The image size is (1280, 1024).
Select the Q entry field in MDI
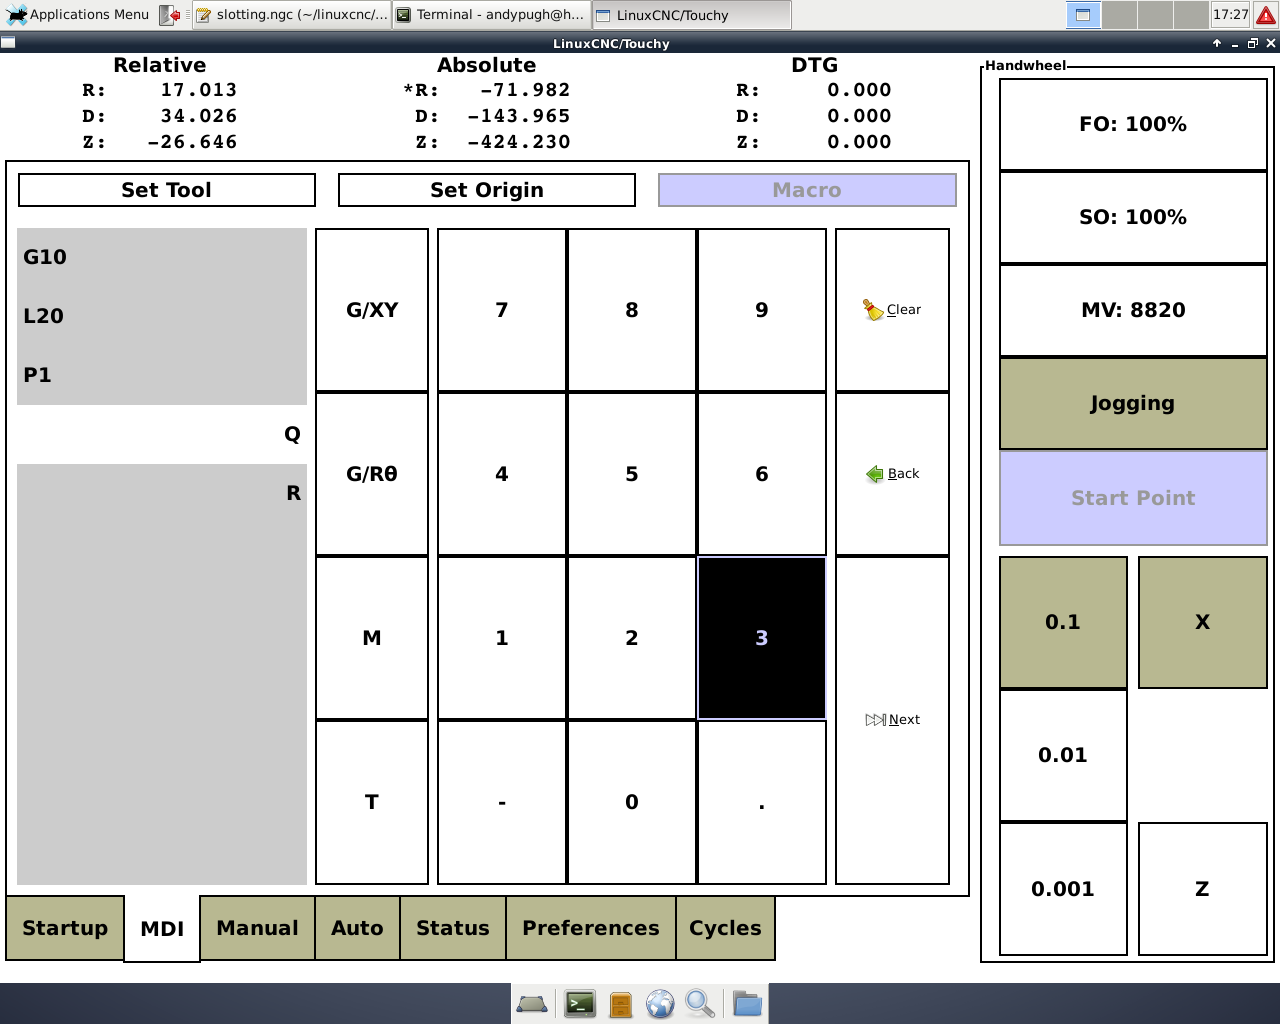162,434
